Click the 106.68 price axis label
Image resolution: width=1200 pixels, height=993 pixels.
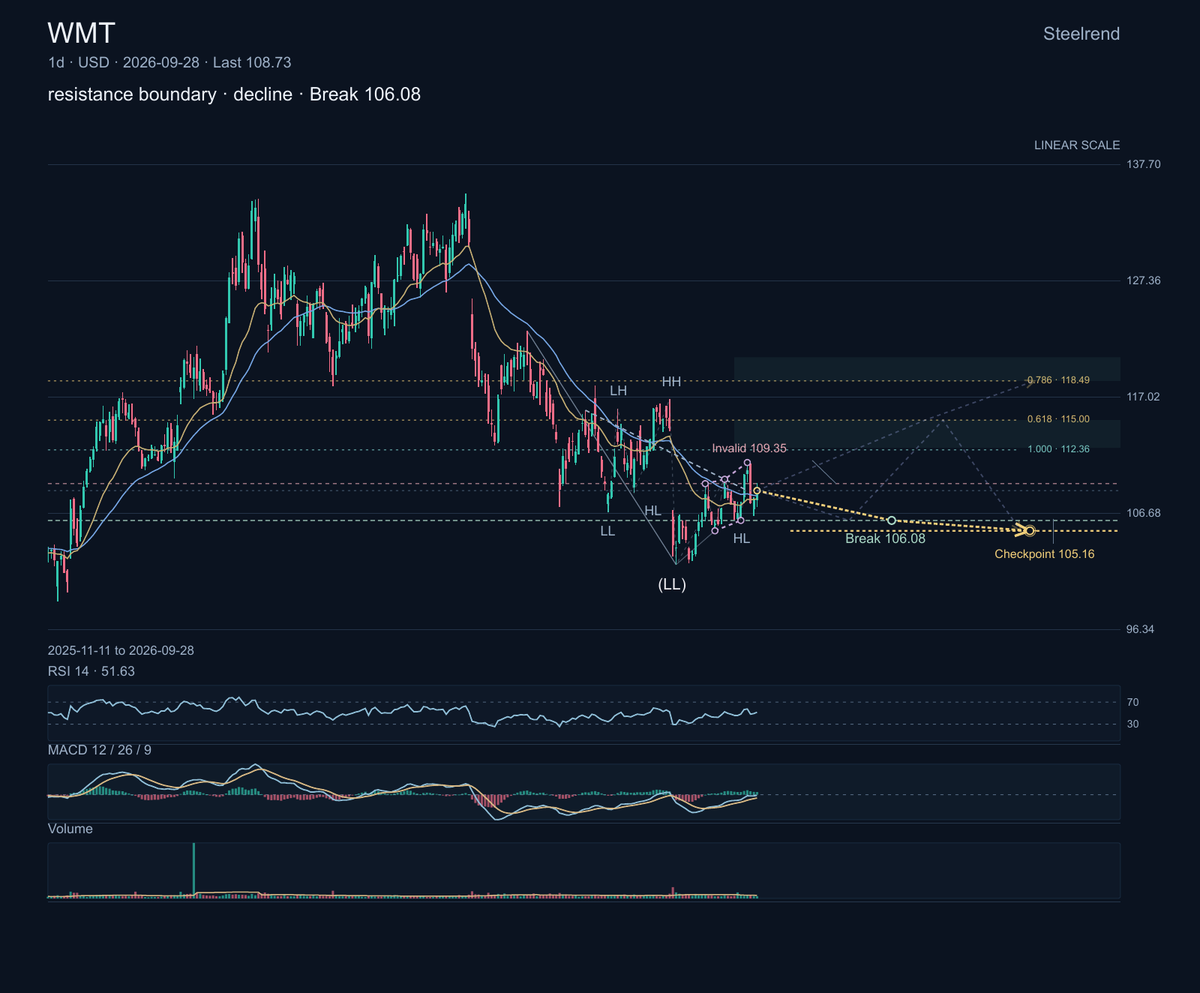[x=1143, y=513]
